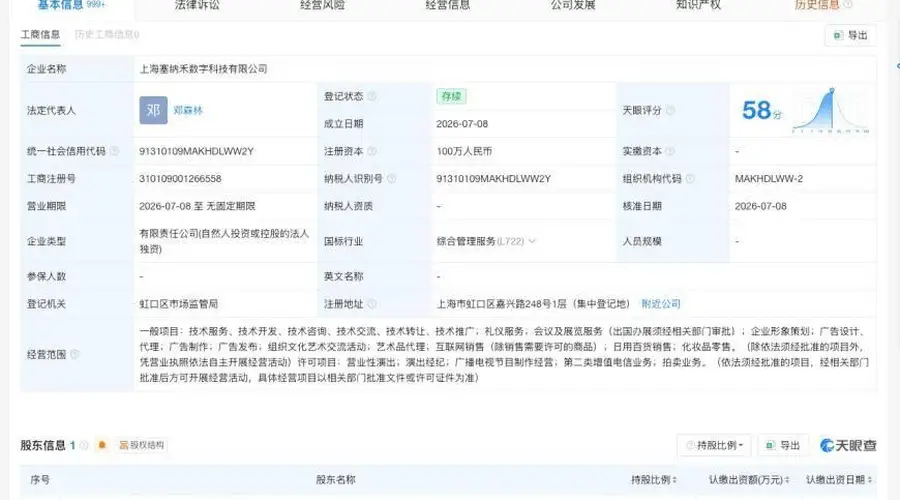Click the help icon beside 登记状态

tap(372, 96)
